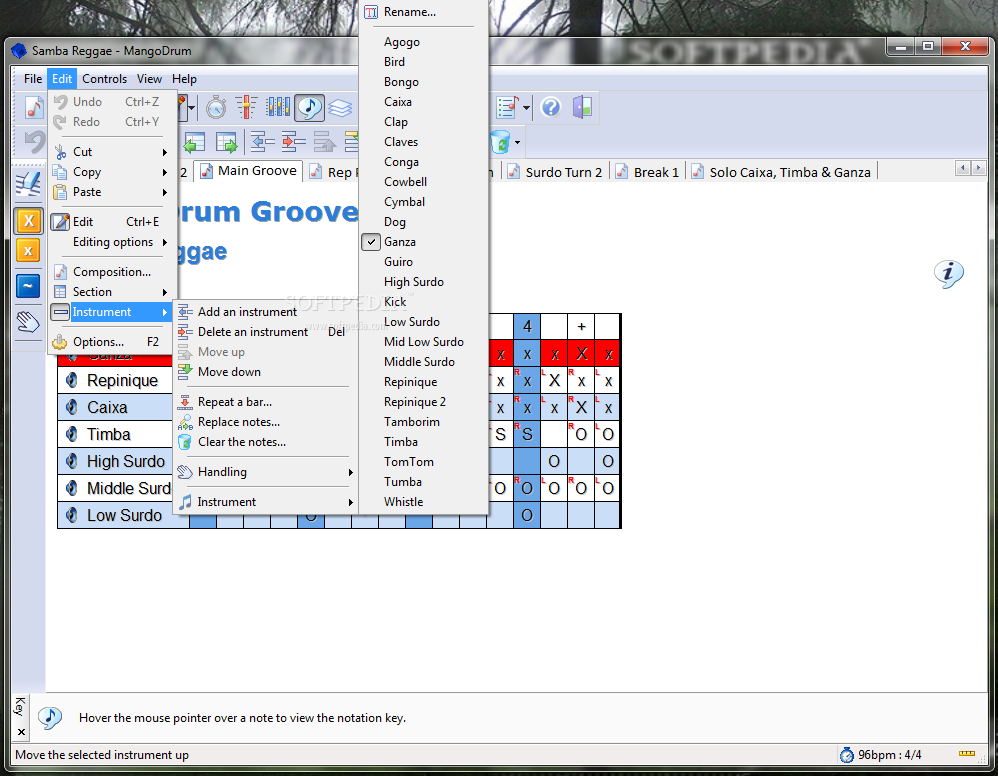Expand the Paste submenu
The image size is (998, 776).
pos(112,192)
